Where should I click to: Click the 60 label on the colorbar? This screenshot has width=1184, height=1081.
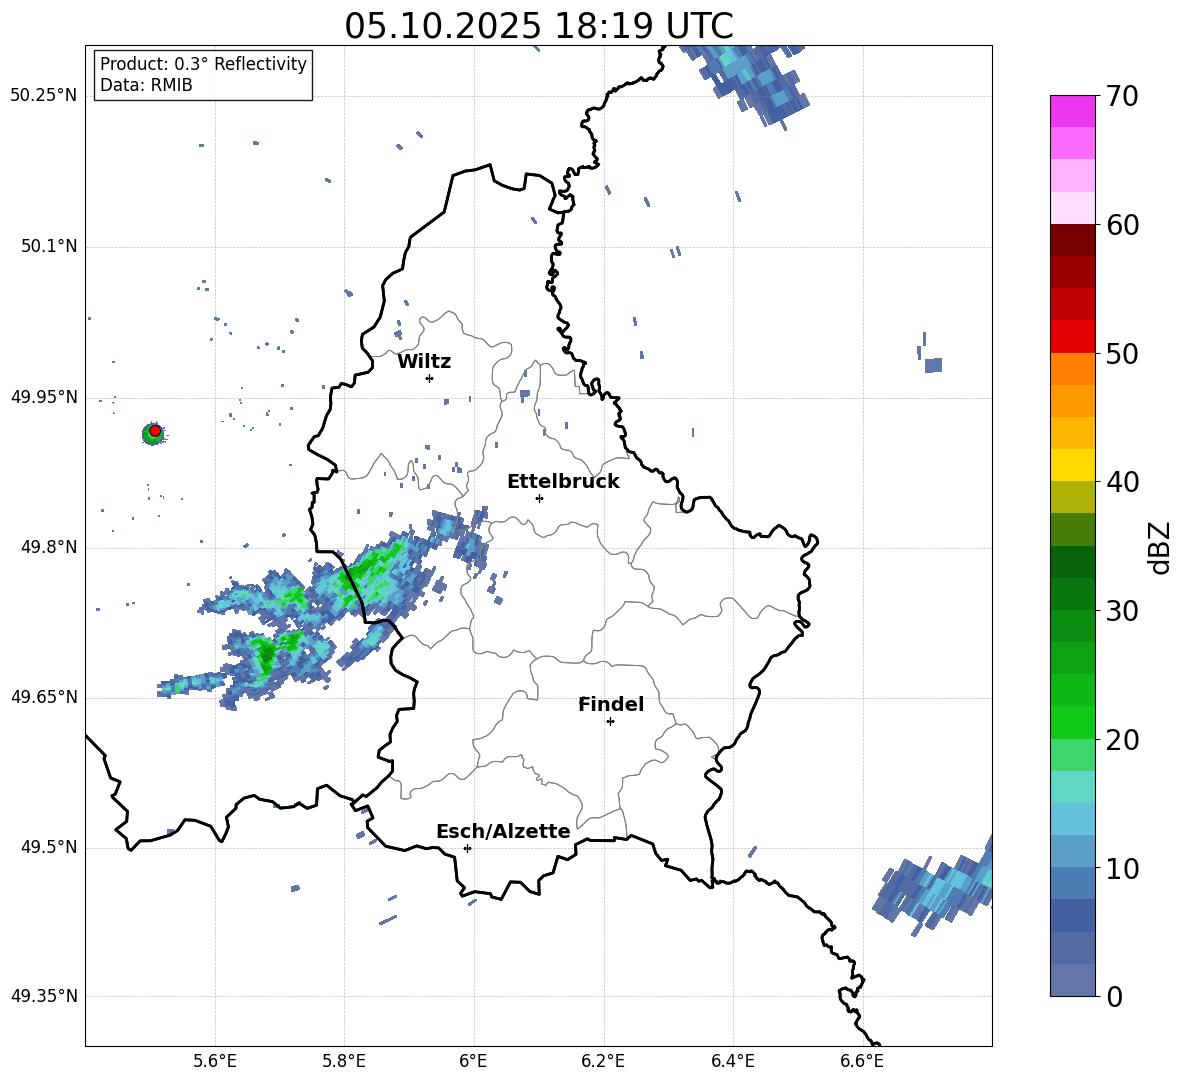1122,225
